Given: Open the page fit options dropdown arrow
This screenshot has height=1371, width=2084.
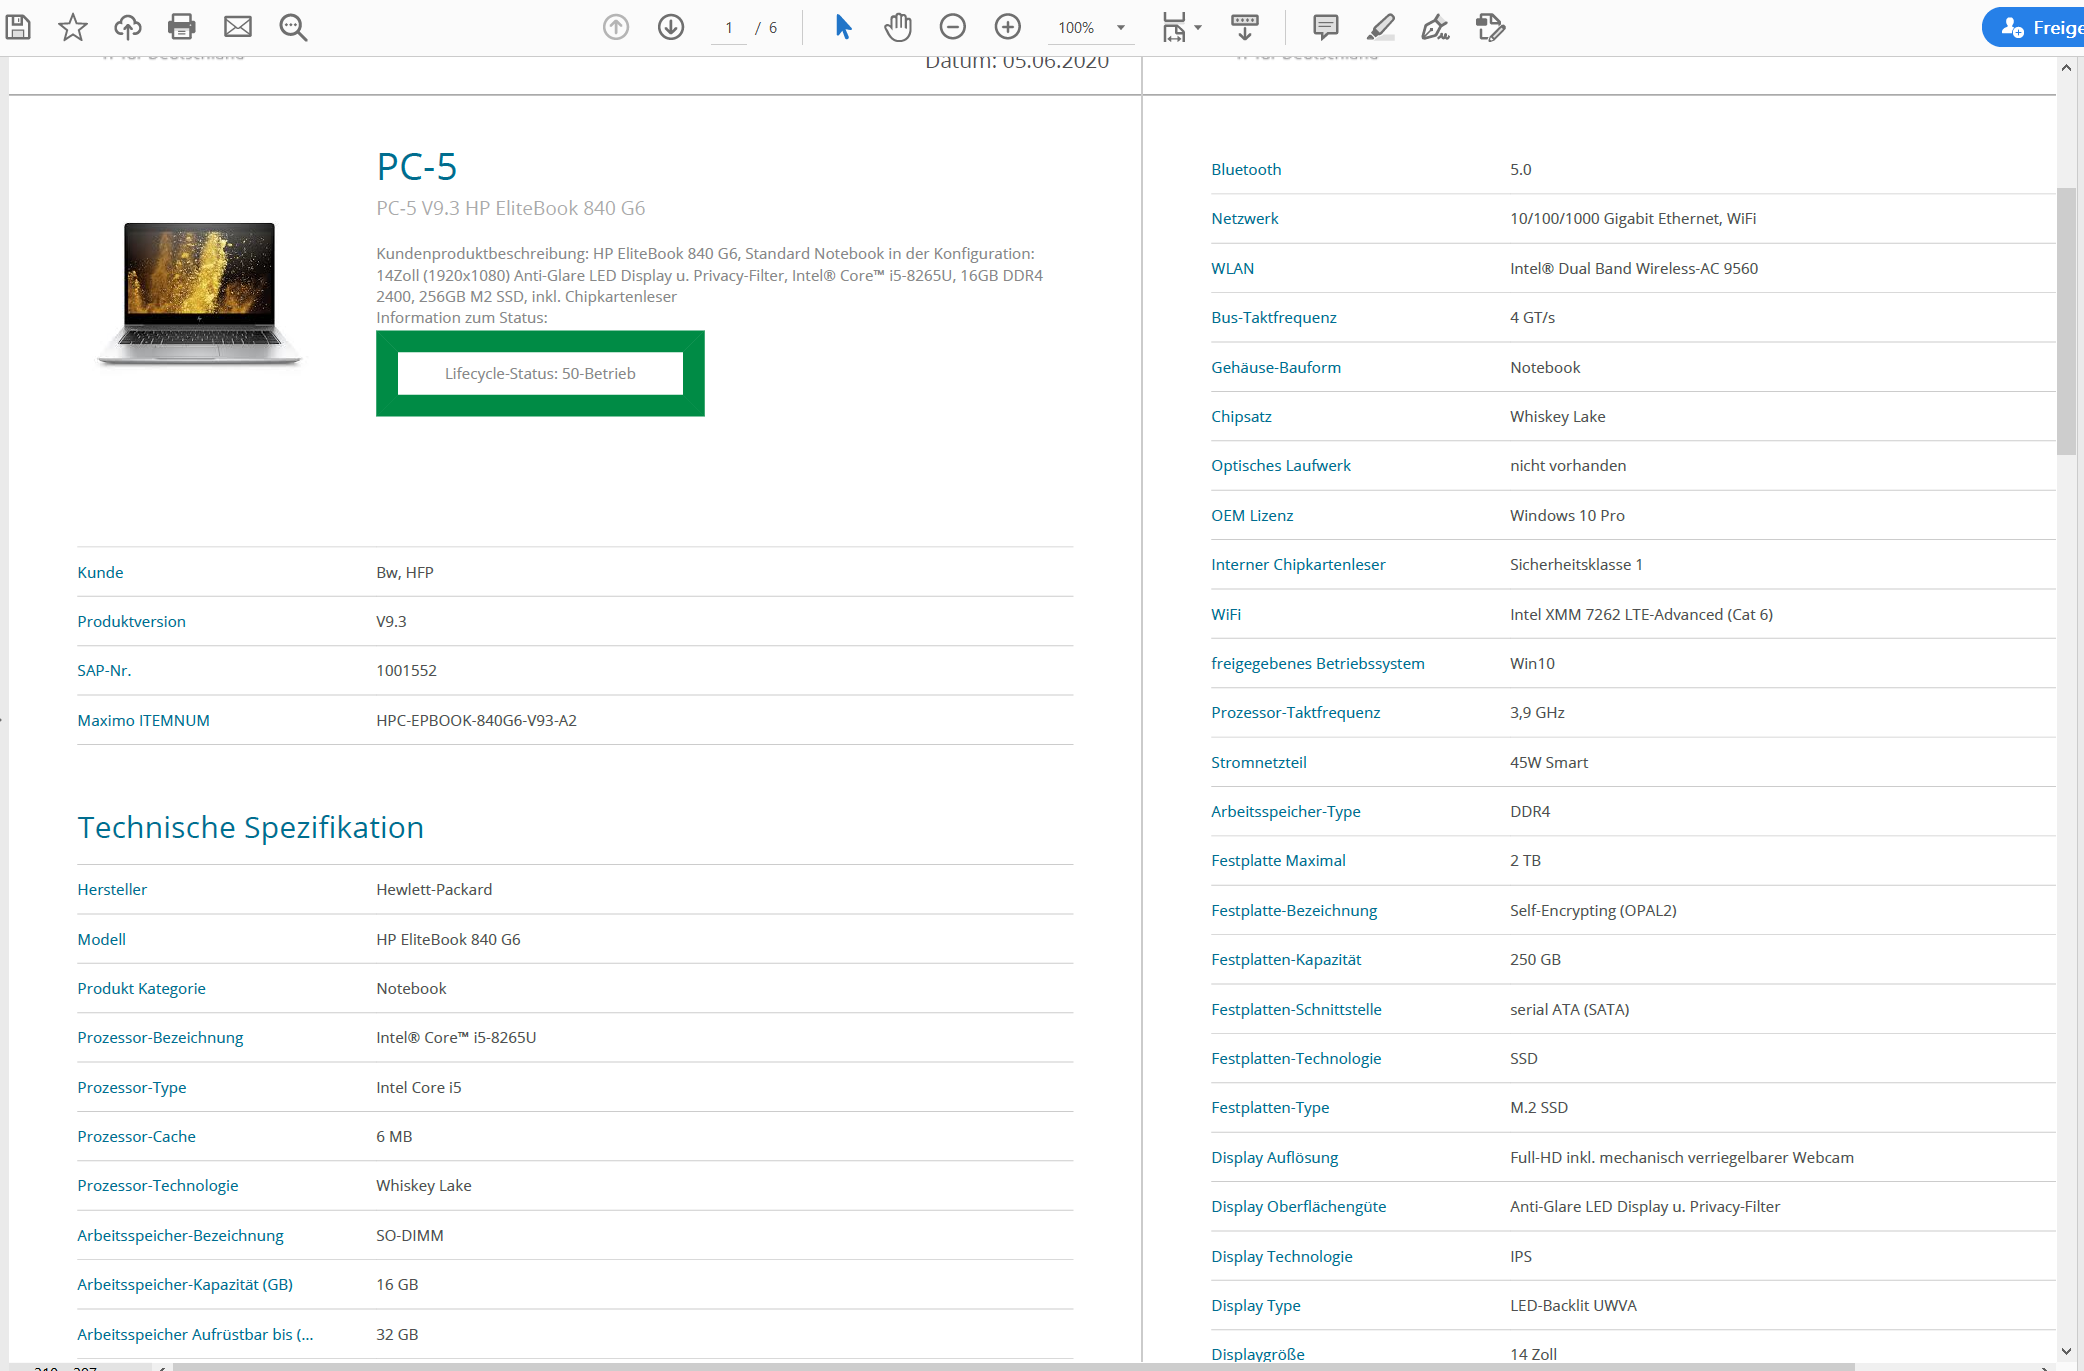Looking at the screenshot, I should [x=1198, y=28].
